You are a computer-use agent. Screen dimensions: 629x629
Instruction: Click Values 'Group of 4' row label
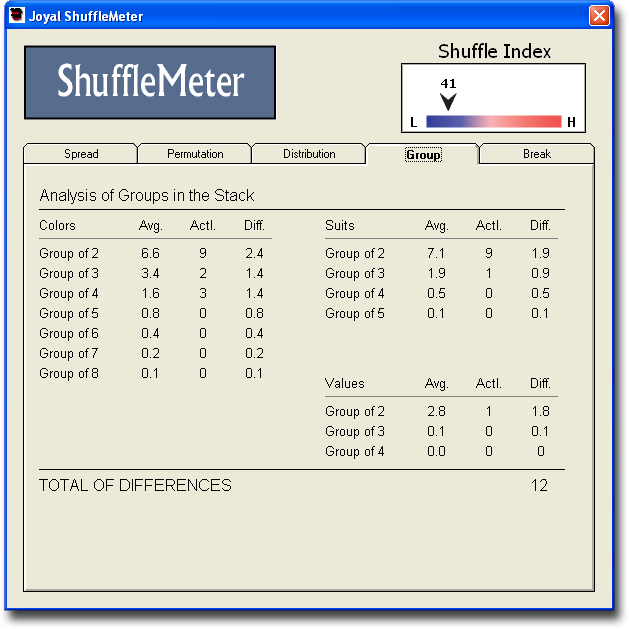355,452
